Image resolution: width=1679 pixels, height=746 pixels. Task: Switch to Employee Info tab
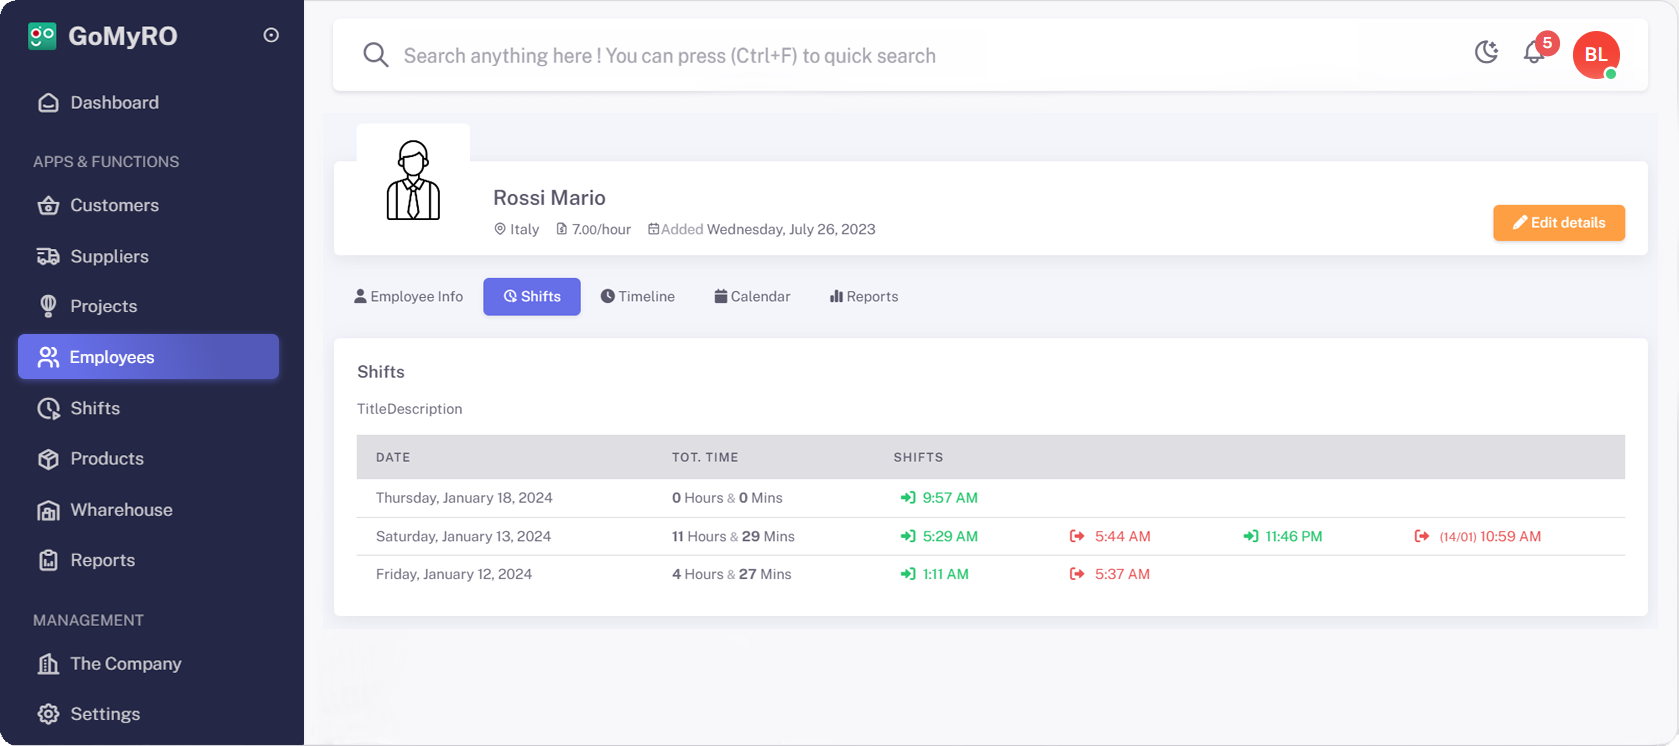click(408, 297)
